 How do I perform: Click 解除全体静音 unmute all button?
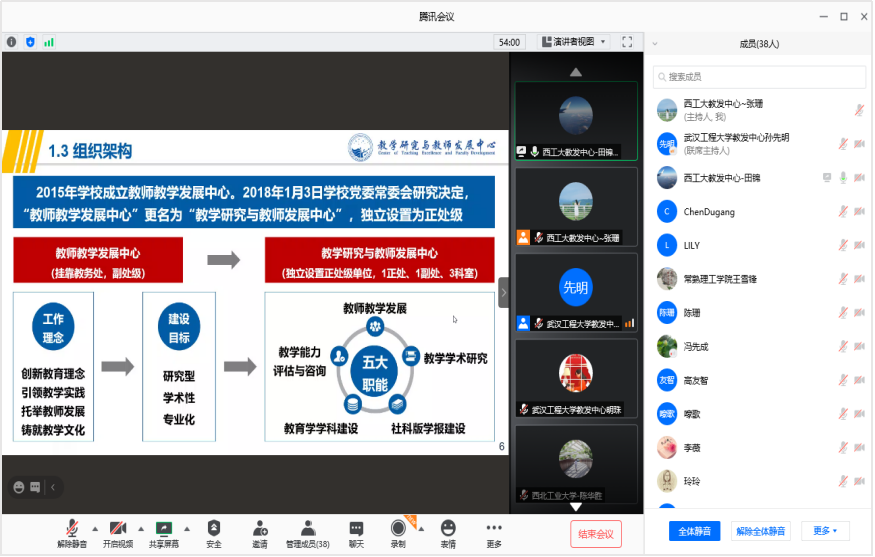pyautogui.click(x=761, y=531)
